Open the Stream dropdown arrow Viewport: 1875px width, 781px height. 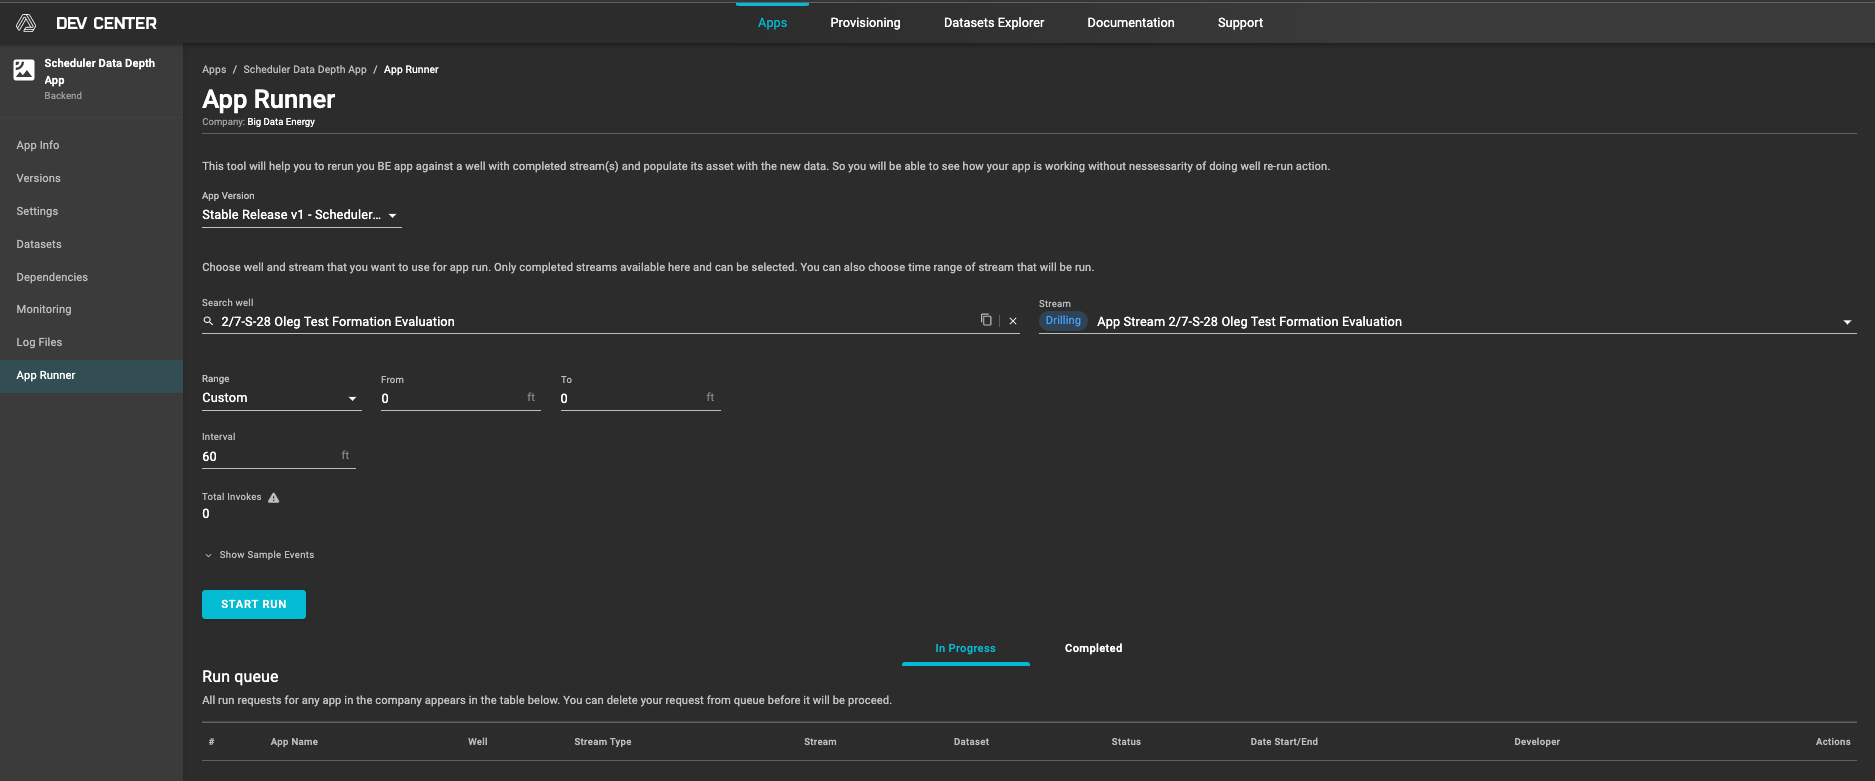[x=1847, y=322]
